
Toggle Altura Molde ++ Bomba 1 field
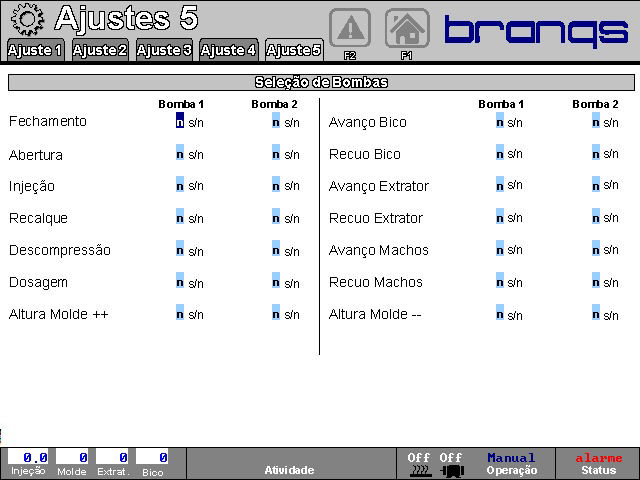tap(180, 314)
